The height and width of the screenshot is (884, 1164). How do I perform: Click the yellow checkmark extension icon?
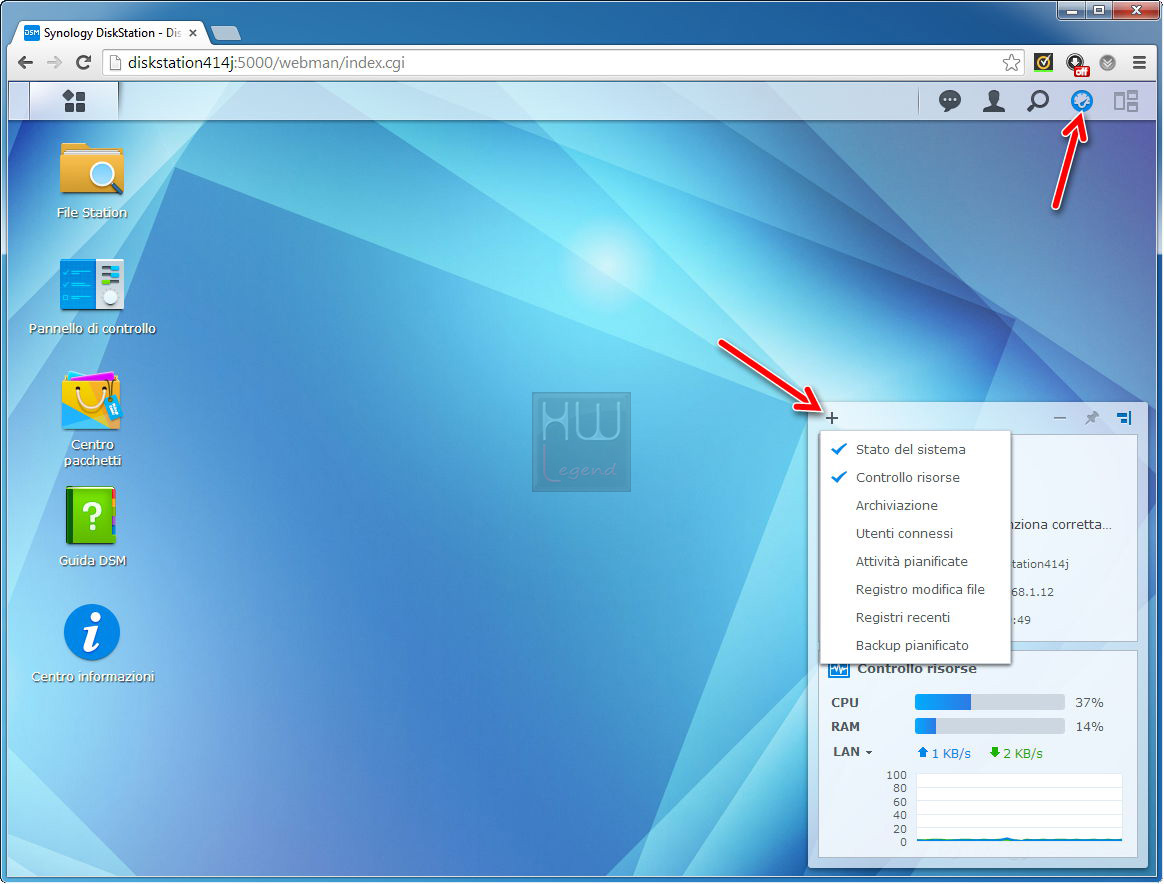[1043, 63]
